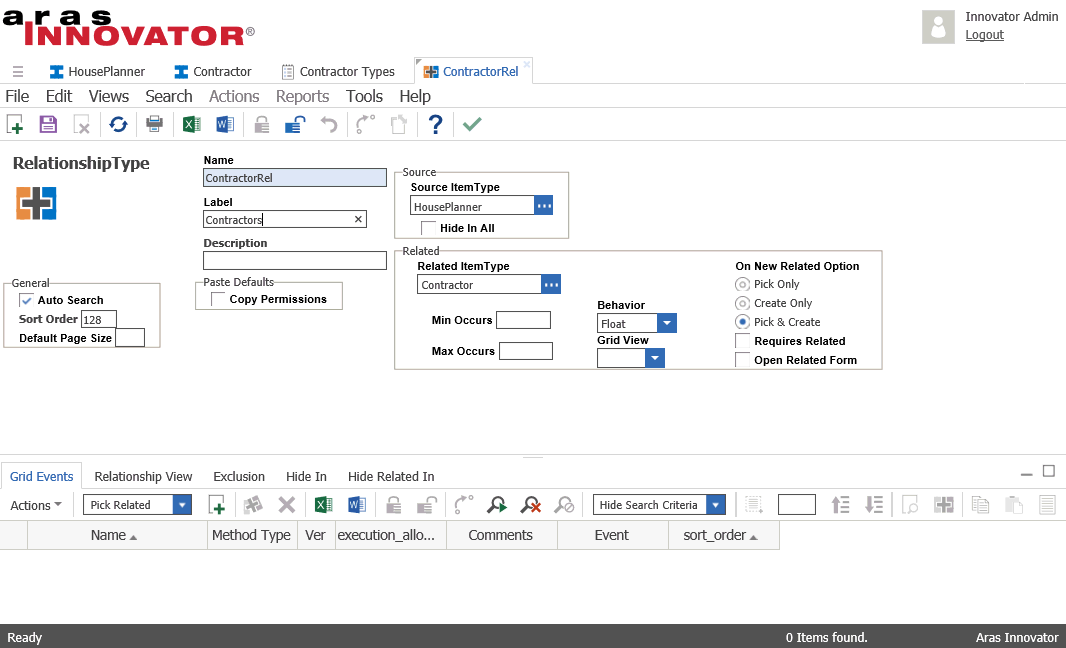1066x648 pixels.
Task: Click the Move Up sort arrow icon in grid toolbar
Action: (841, 505)
